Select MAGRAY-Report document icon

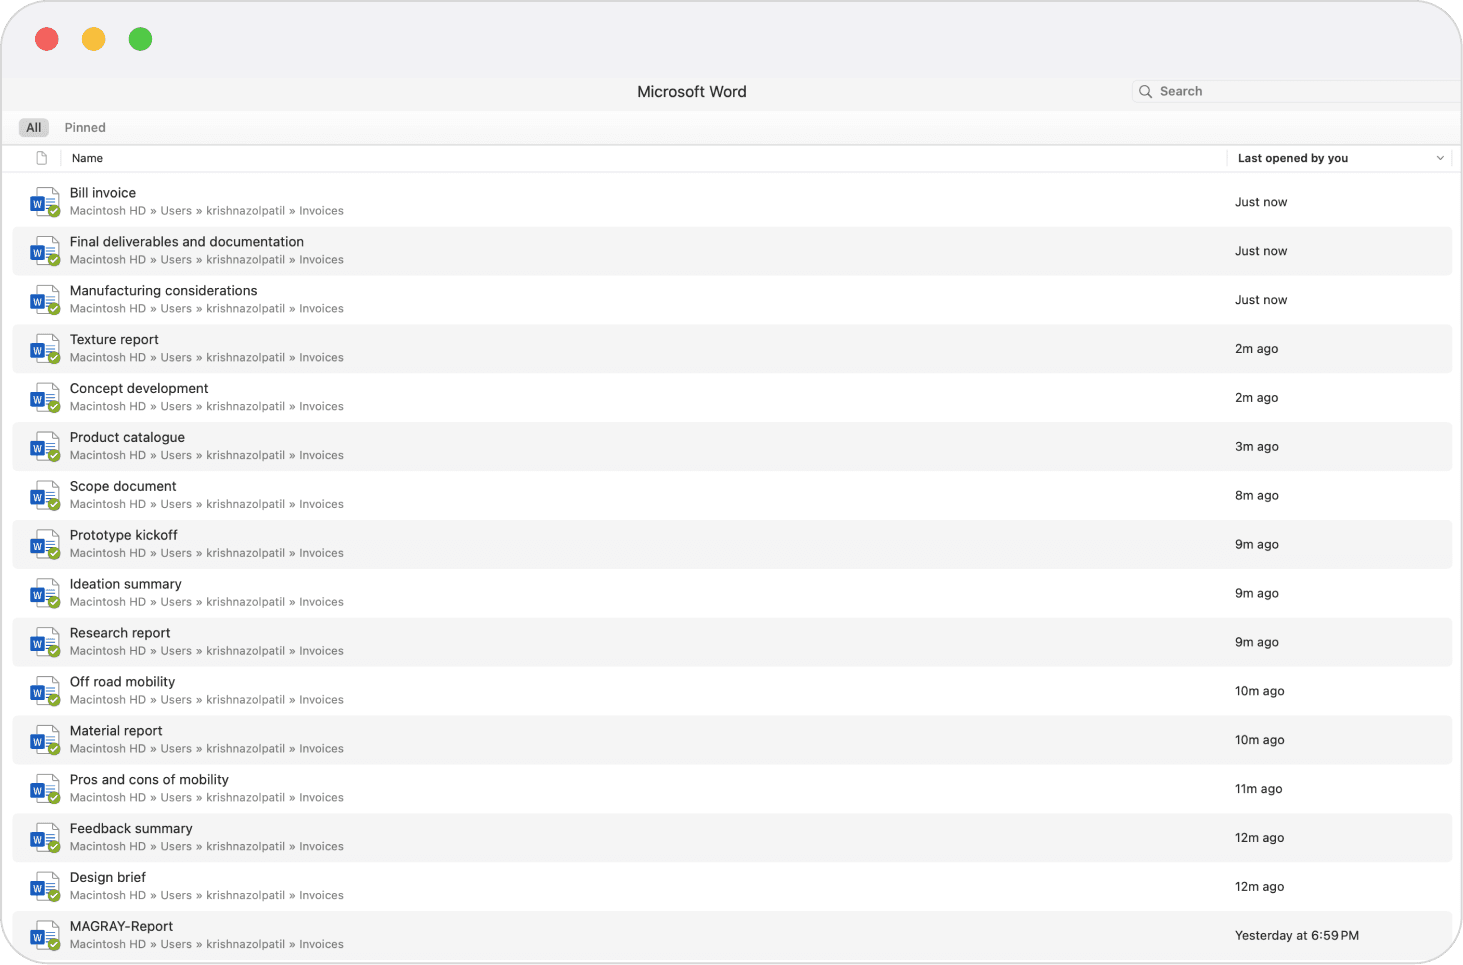tap(44, 937)
